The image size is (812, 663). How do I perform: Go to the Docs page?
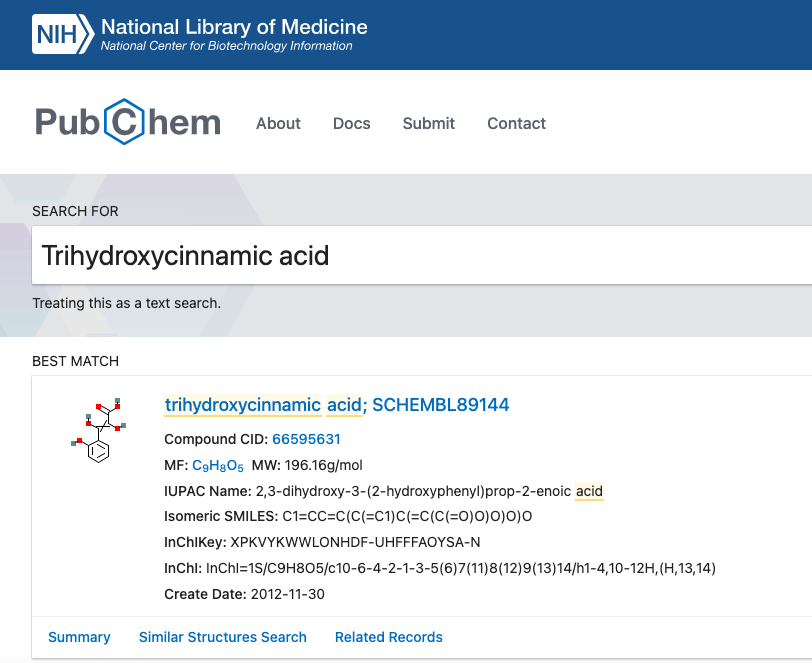coord(352,123)
